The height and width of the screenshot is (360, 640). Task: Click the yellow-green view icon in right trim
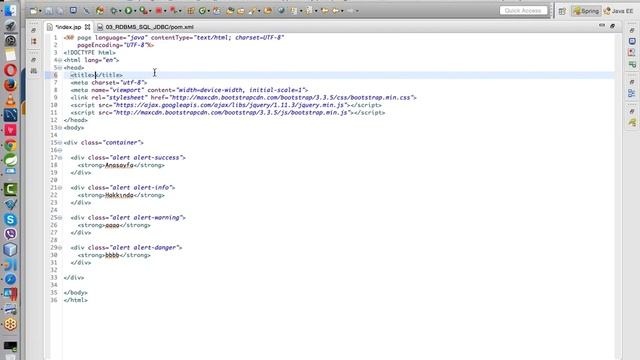click(x=632, y=122)
